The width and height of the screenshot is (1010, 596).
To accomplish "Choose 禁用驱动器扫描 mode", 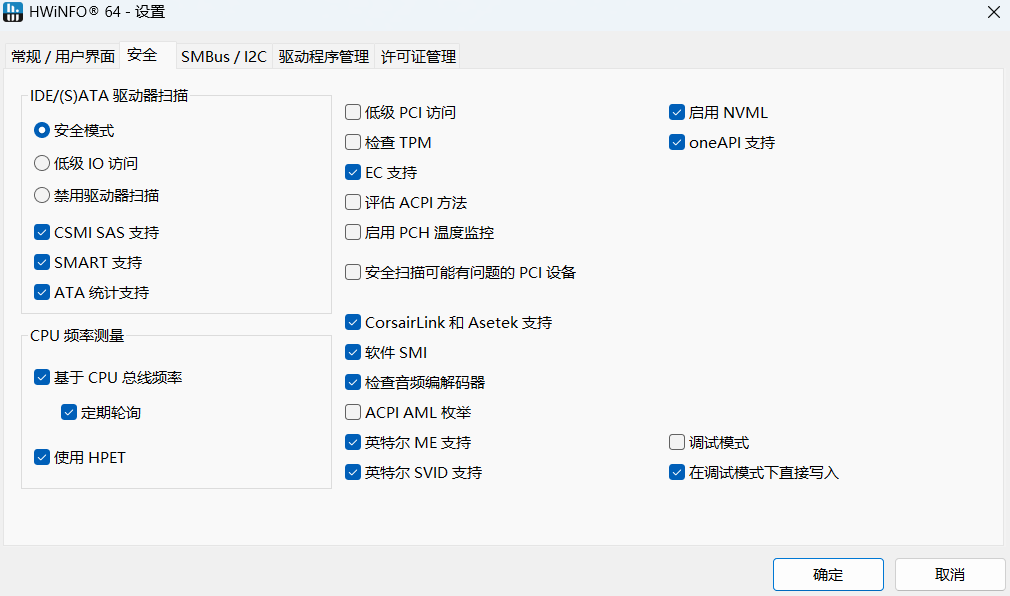I will 41,195.
